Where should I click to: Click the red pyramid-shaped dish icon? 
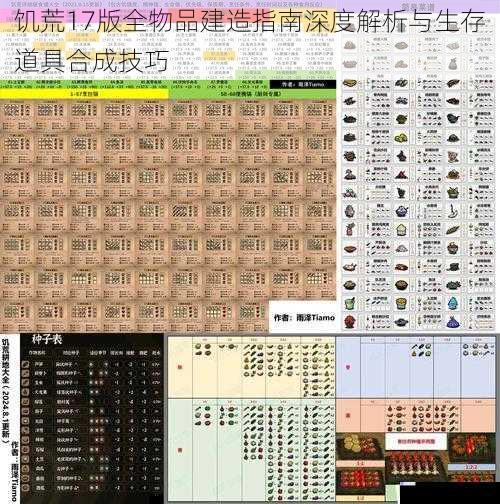(x=401, y=174)
